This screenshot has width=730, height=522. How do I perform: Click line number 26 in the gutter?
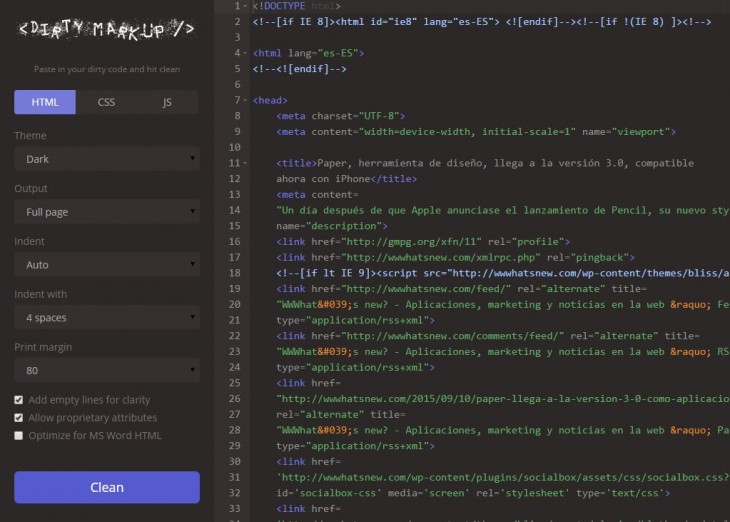[235, 399]
